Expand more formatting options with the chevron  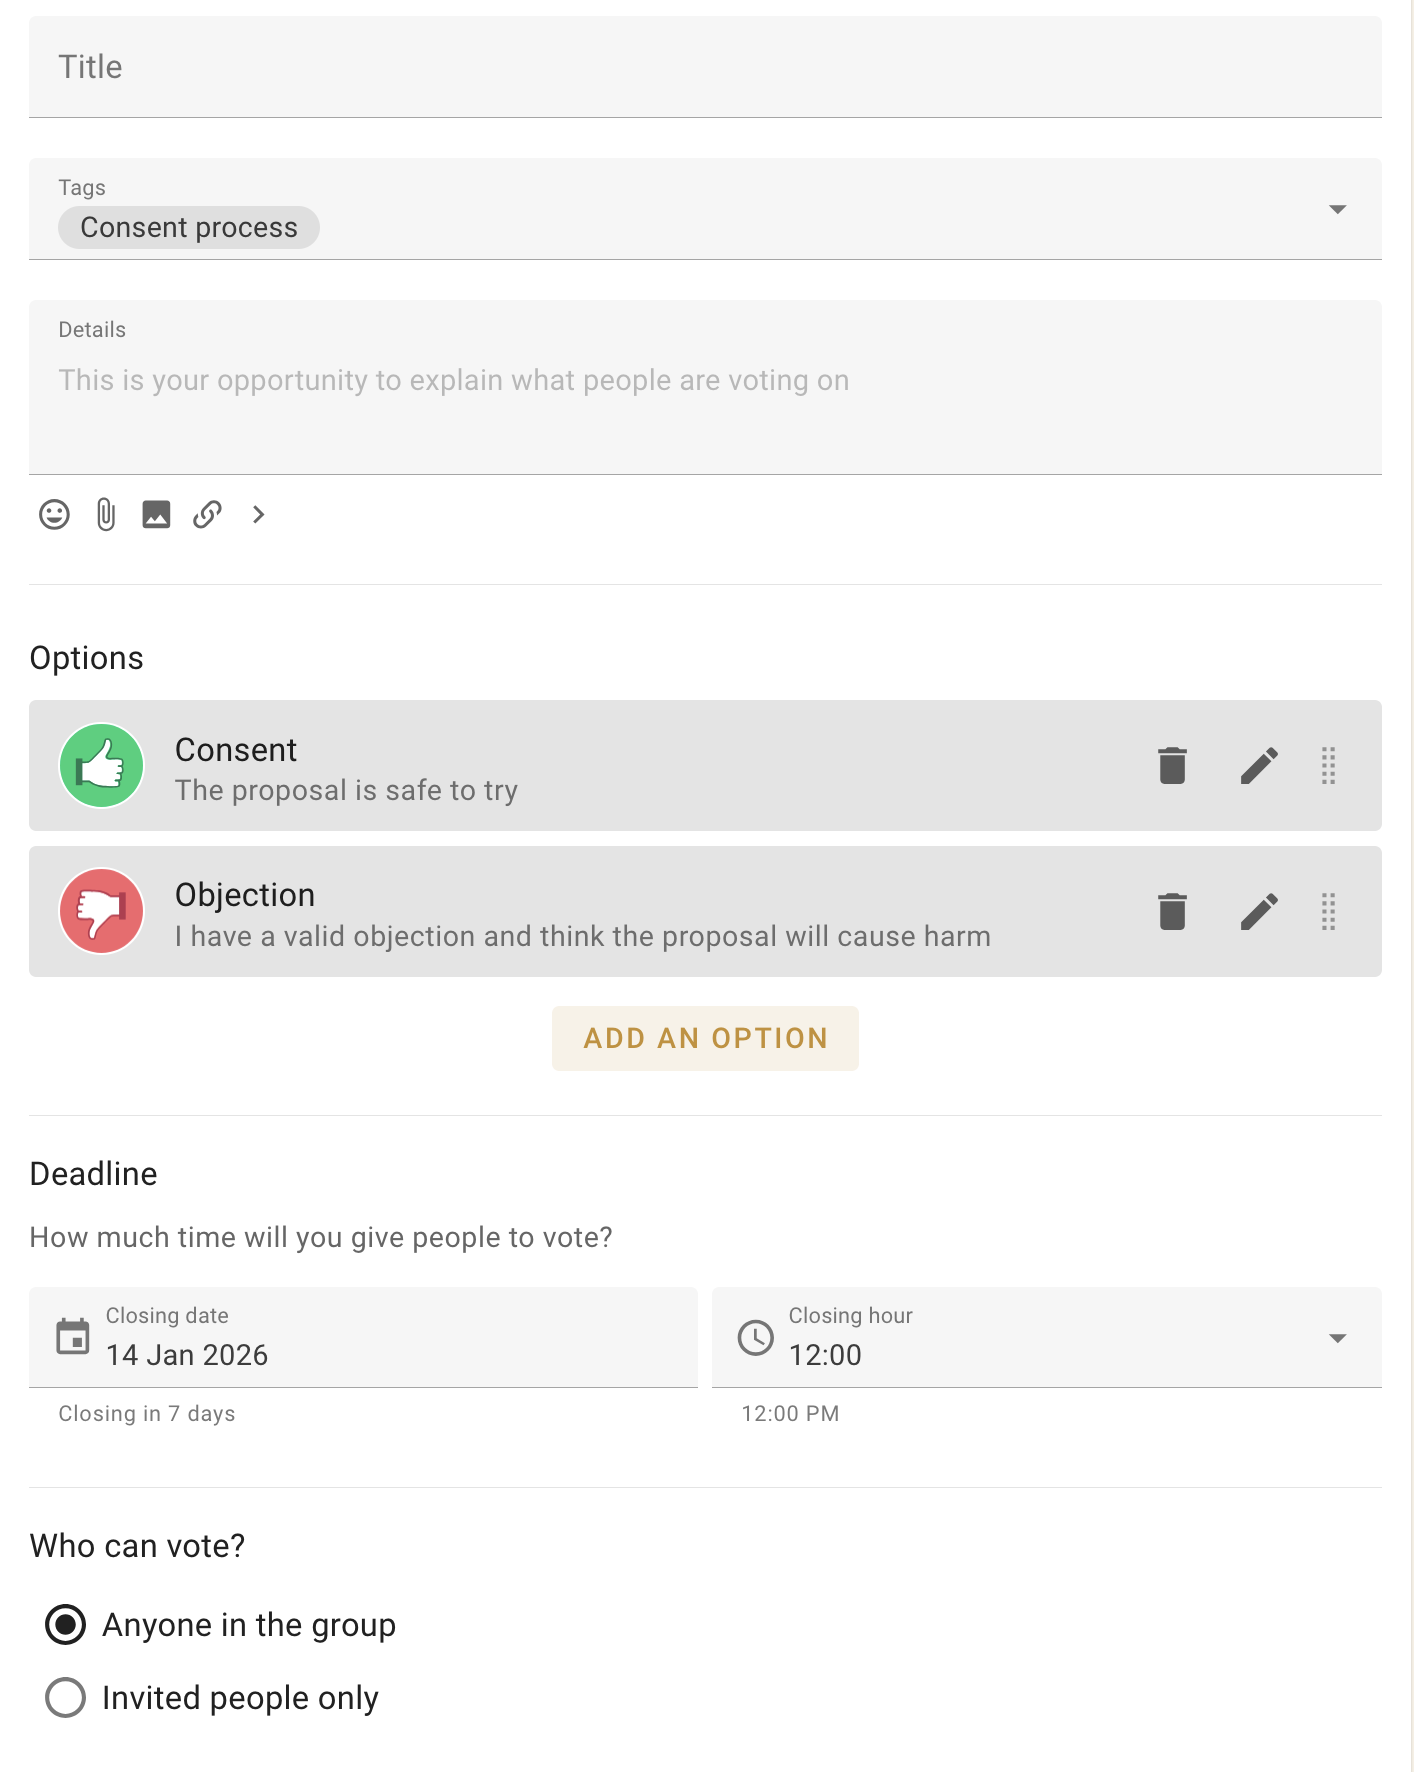258,515
